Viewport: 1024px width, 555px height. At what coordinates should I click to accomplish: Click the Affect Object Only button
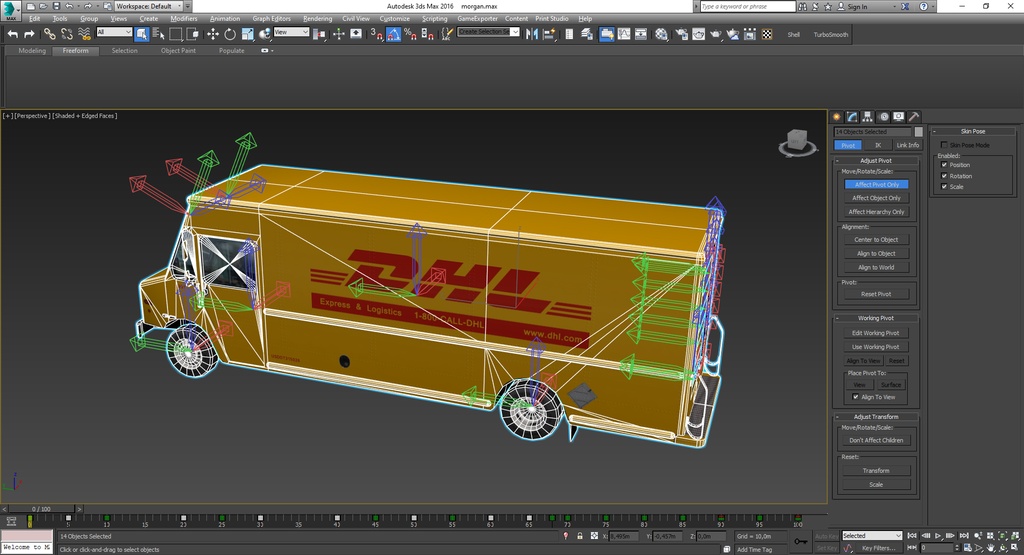(876, 198)
